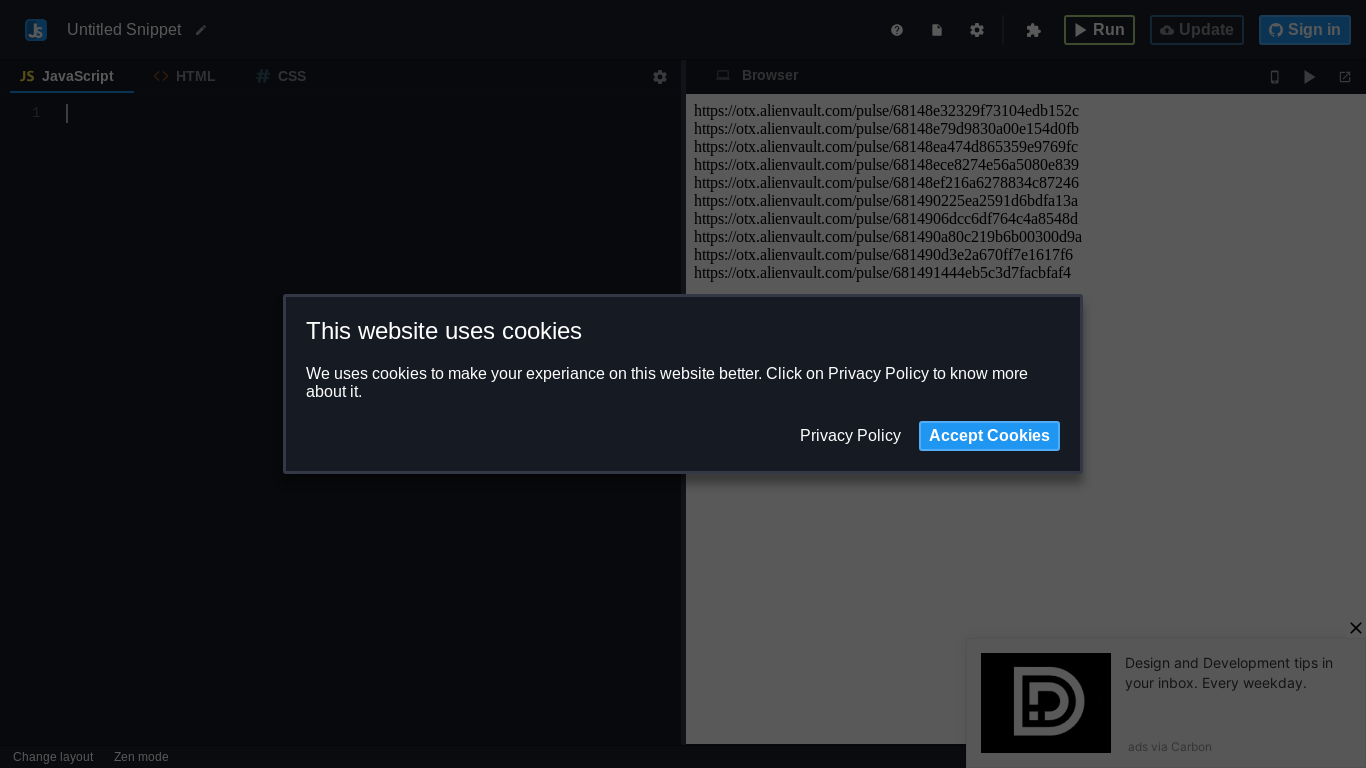Select the Browser panel tab
This screenshot has height=768, width=1366.
(757, 75)
